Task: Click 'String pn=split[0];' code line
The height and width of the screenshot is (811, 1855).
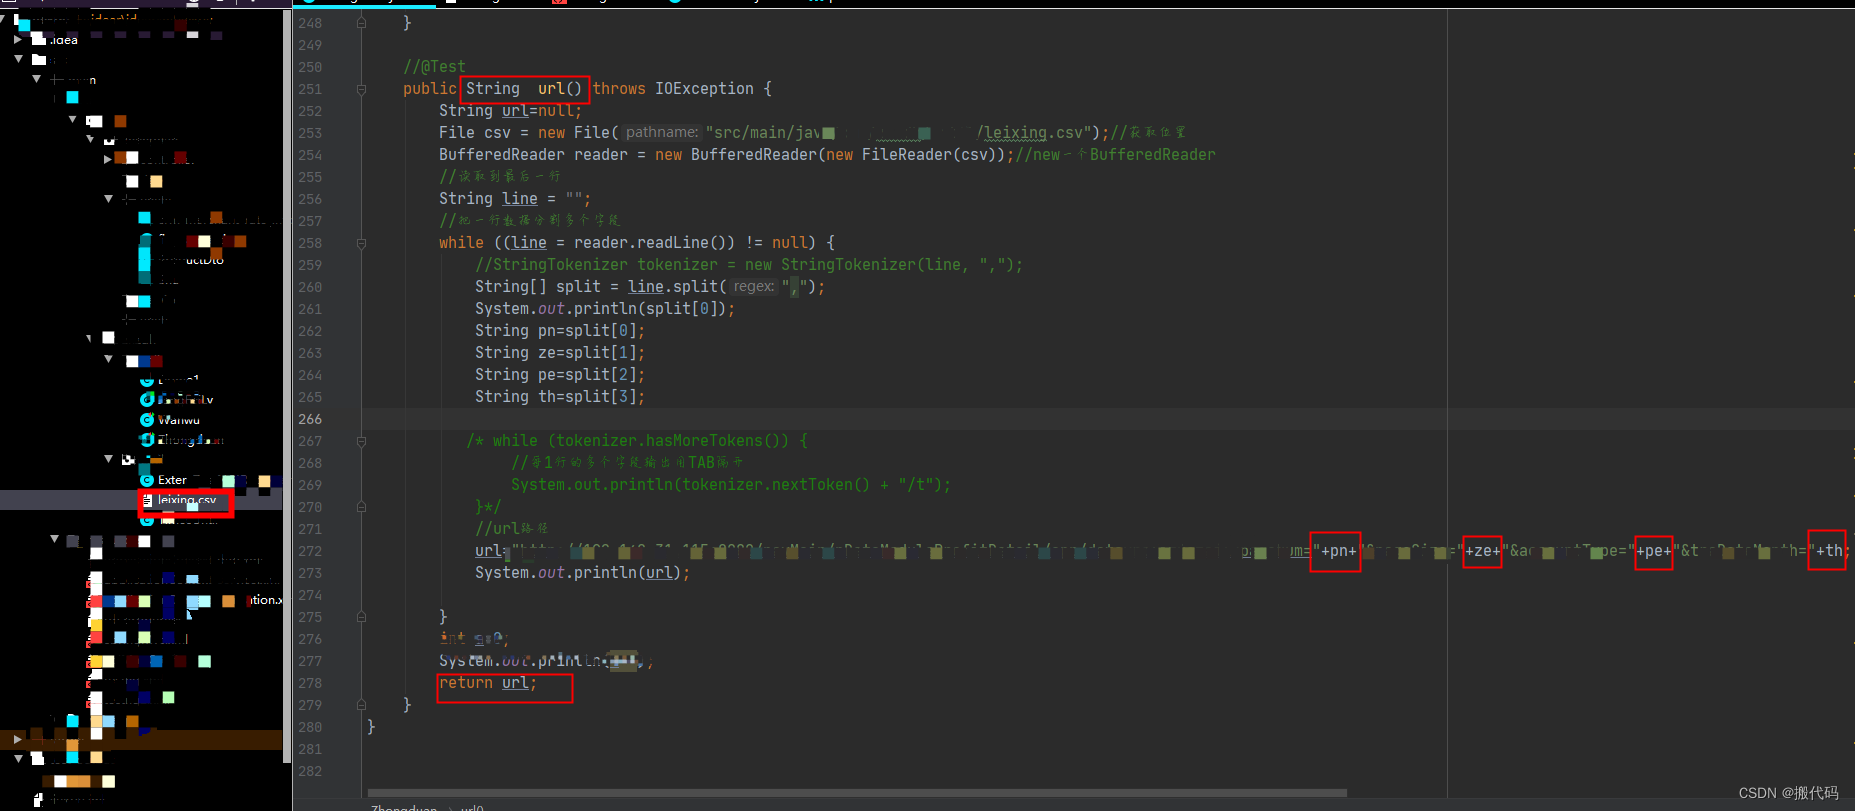Action: (x=560, y=331)
